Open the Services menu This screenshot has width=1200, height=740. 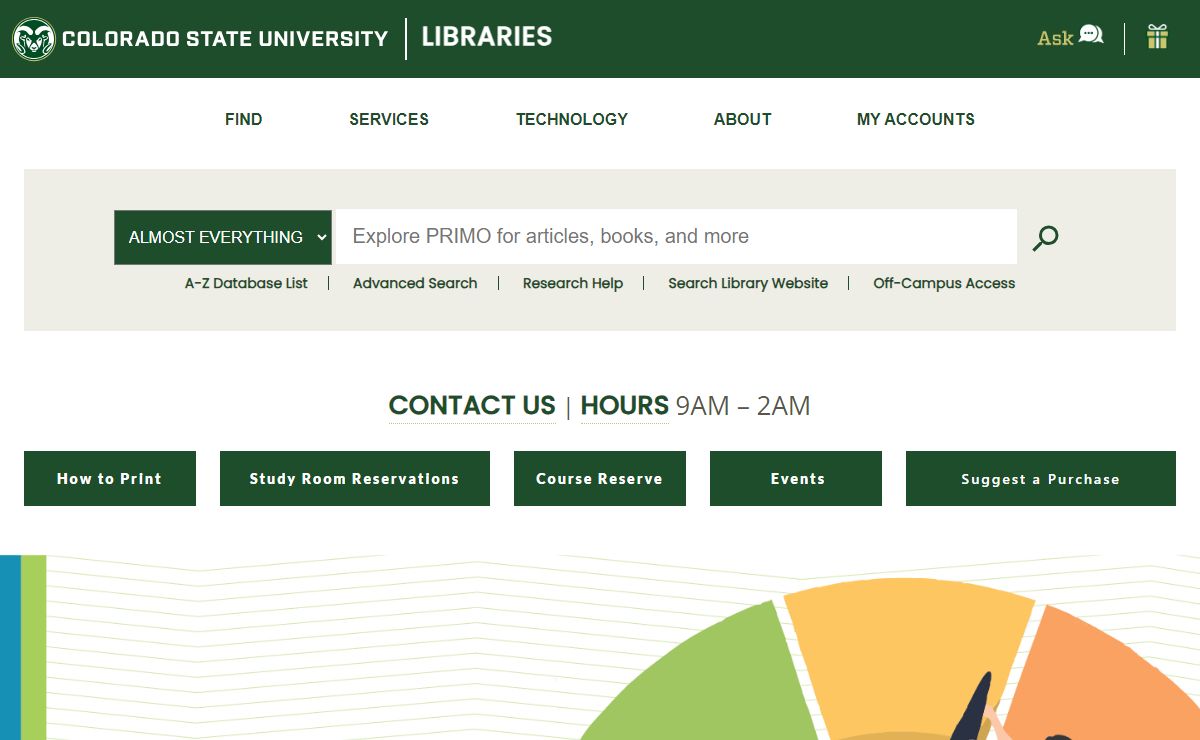389,119
